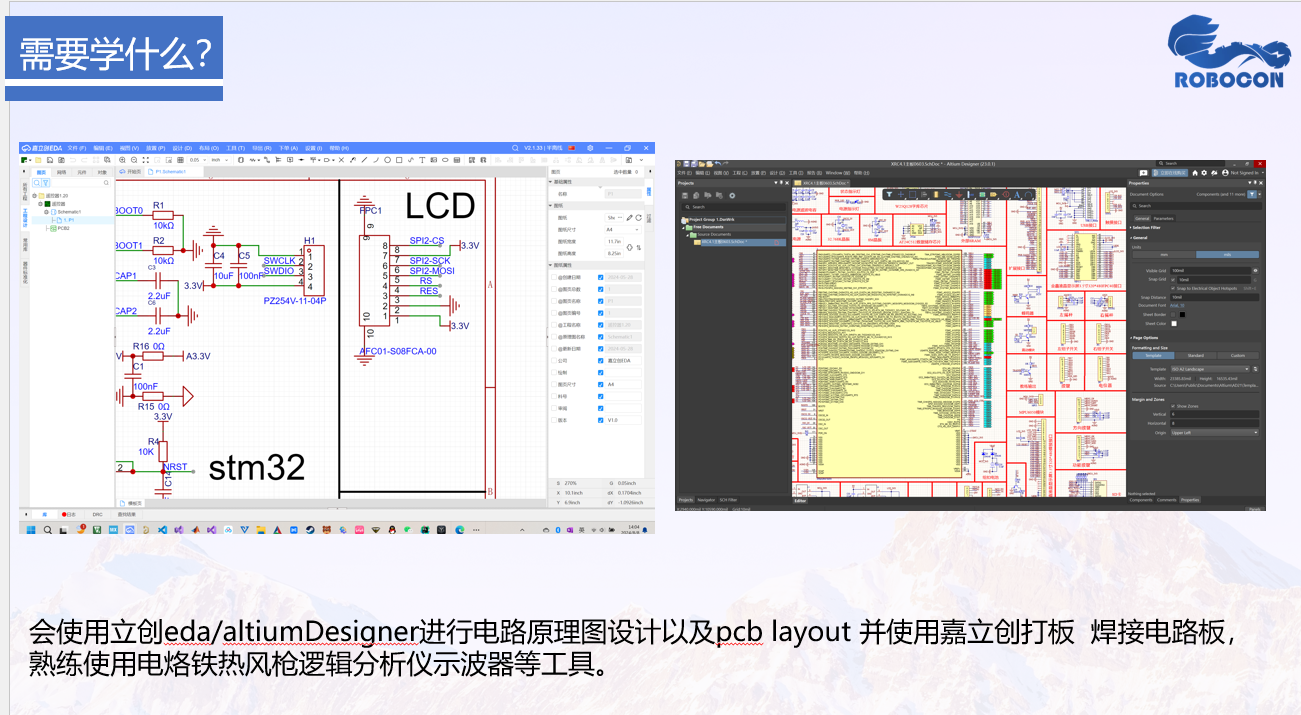
Task: Open Window menu in Altium menu bar
Action: 838,173
